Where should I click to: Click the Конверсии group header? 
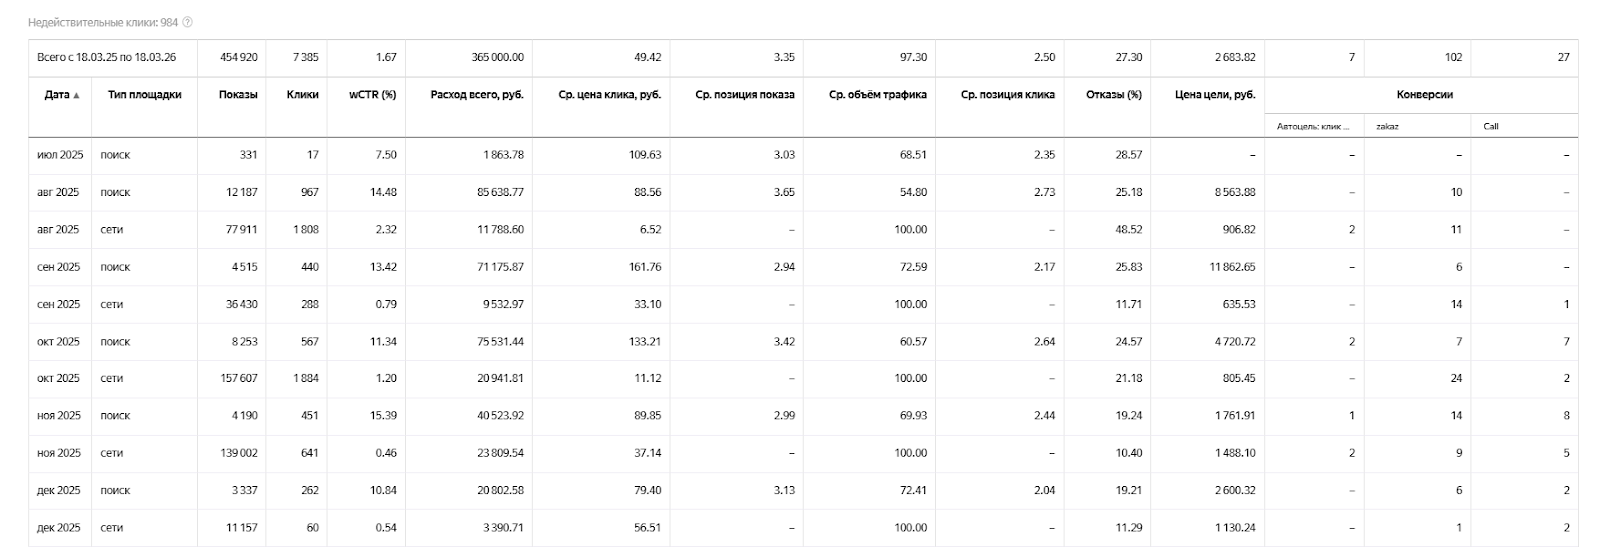[x=1424, y=95]
